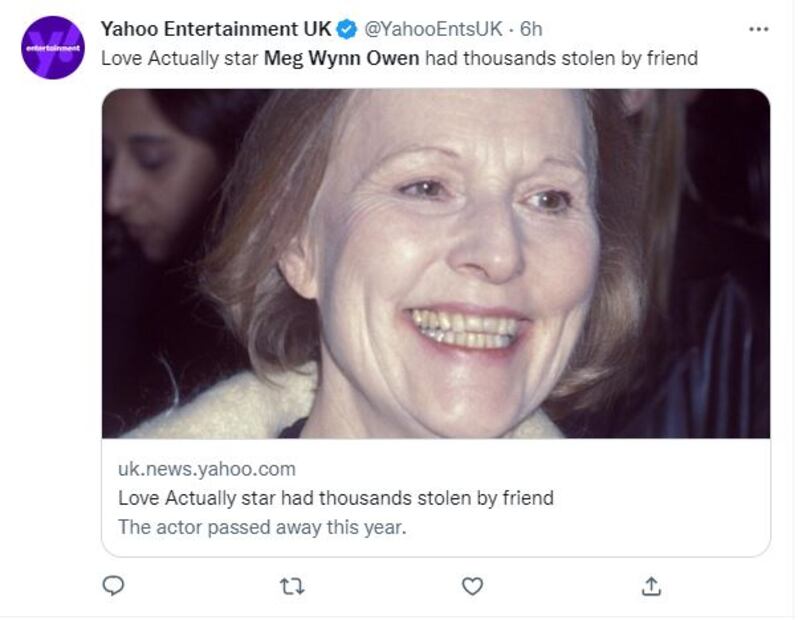Like the tweet with heart icon

[472, 586]
